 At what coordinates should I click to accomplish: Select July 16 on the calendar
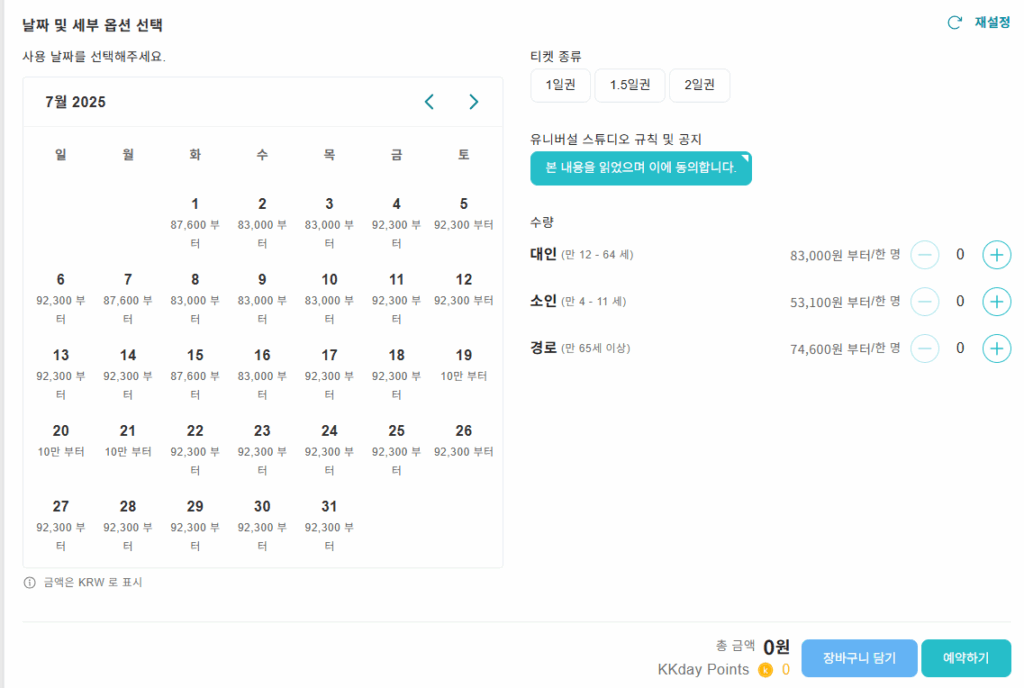[262, 374]
